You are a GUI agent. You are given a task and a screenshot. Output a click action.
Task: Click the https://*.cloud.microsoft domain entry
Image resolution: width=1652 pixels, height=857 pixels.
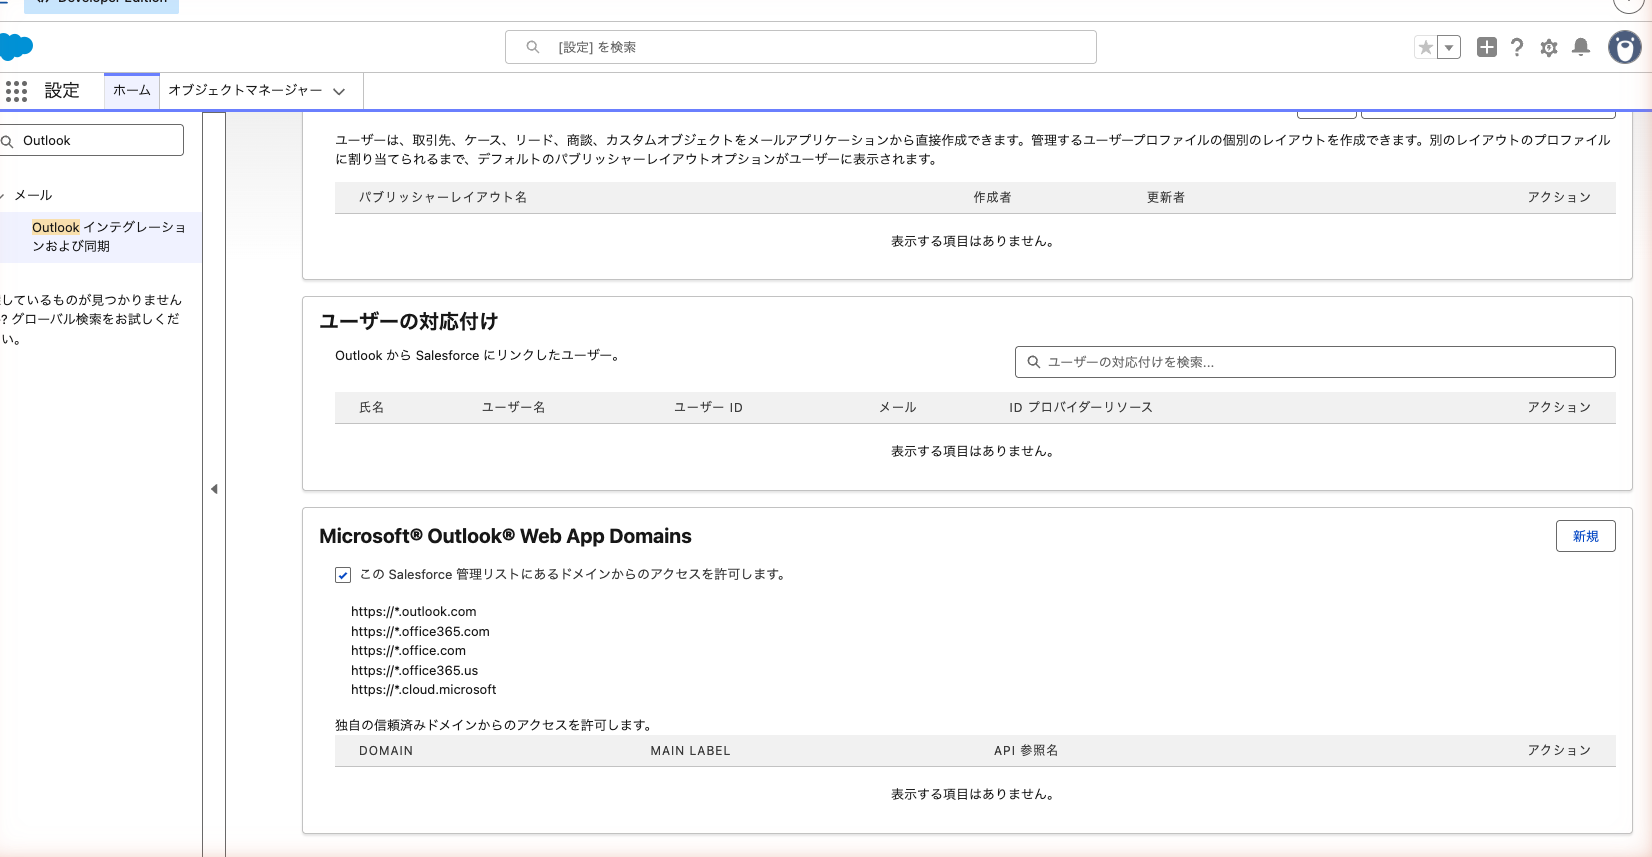coord(424,690)
